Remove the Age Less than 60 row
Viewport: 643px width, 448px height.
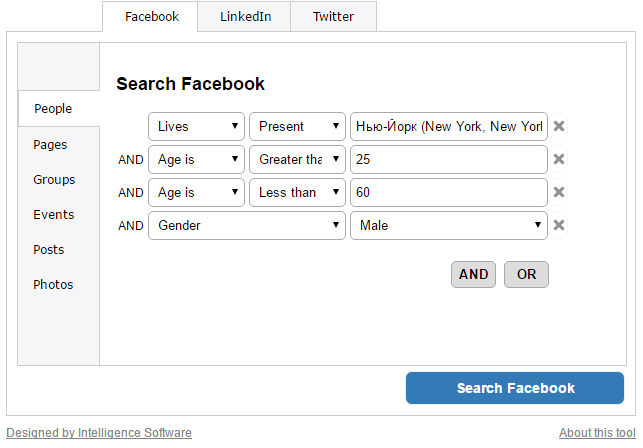tap(559, 192)
